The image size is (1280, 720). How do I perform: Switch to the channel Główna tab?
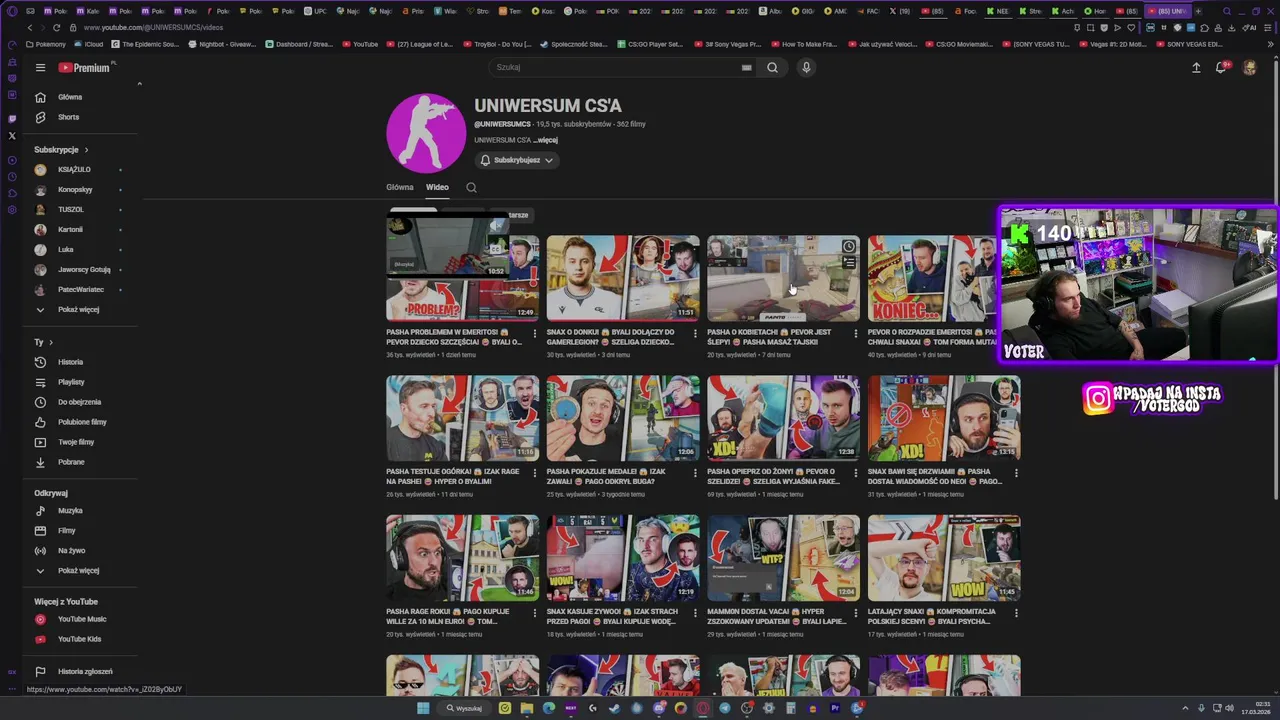pyautogui.click(x=400, y=187)
